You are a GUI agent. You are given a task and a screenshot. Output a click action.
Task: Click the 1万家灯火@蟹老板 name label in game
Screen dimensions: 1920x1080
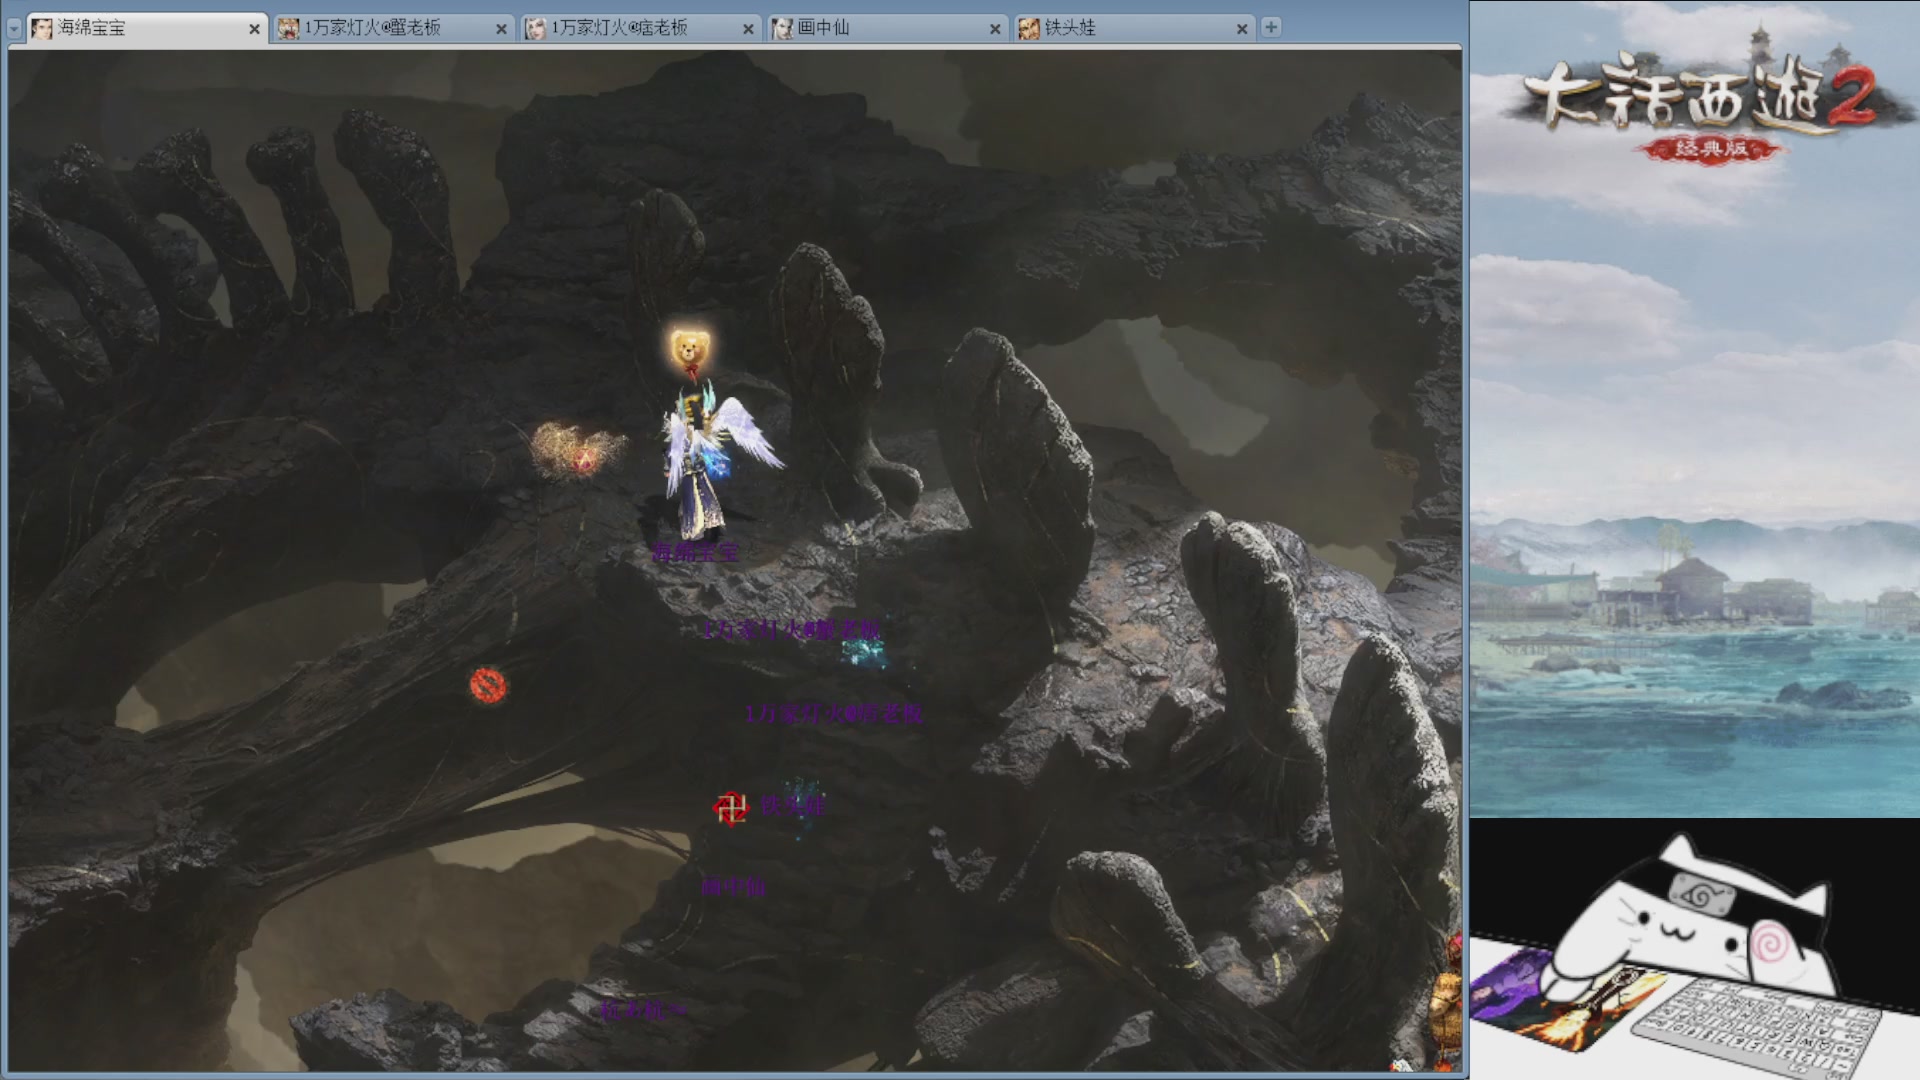791,630
